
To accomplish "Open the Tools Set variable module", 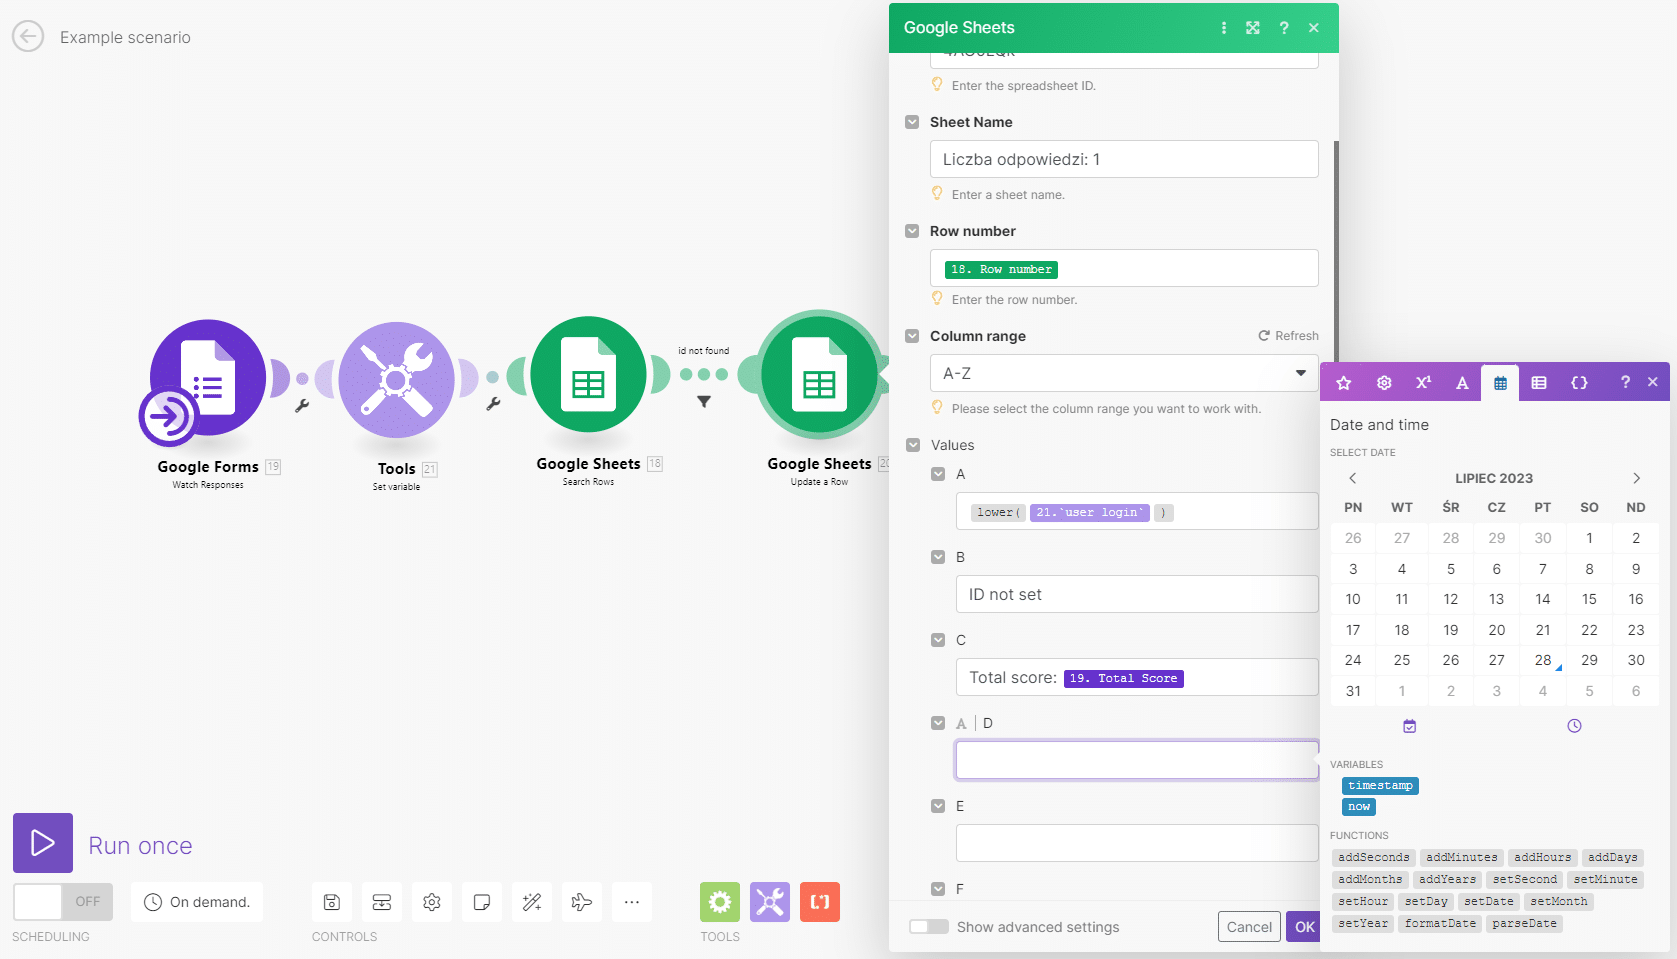I will click(x=397, y=380).
